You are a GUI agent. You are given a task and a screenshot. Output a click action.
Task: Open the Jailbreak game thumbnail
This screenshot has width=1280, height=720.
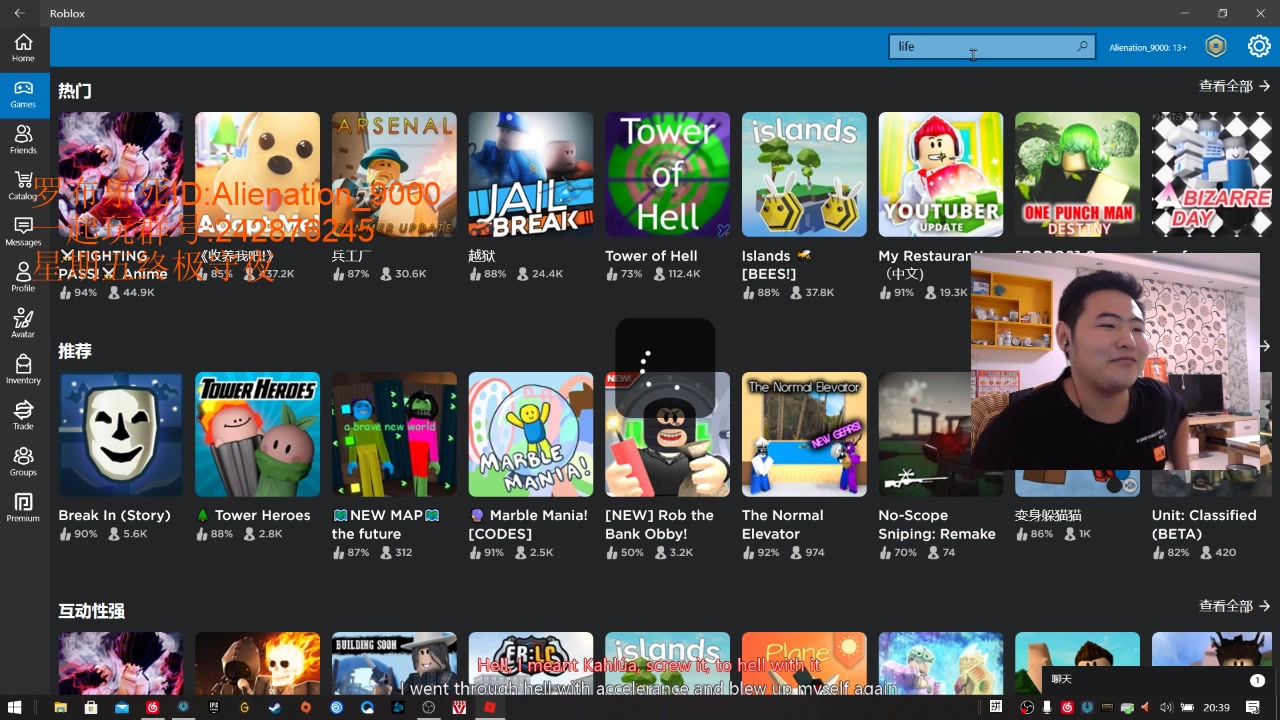click(530, 174)
